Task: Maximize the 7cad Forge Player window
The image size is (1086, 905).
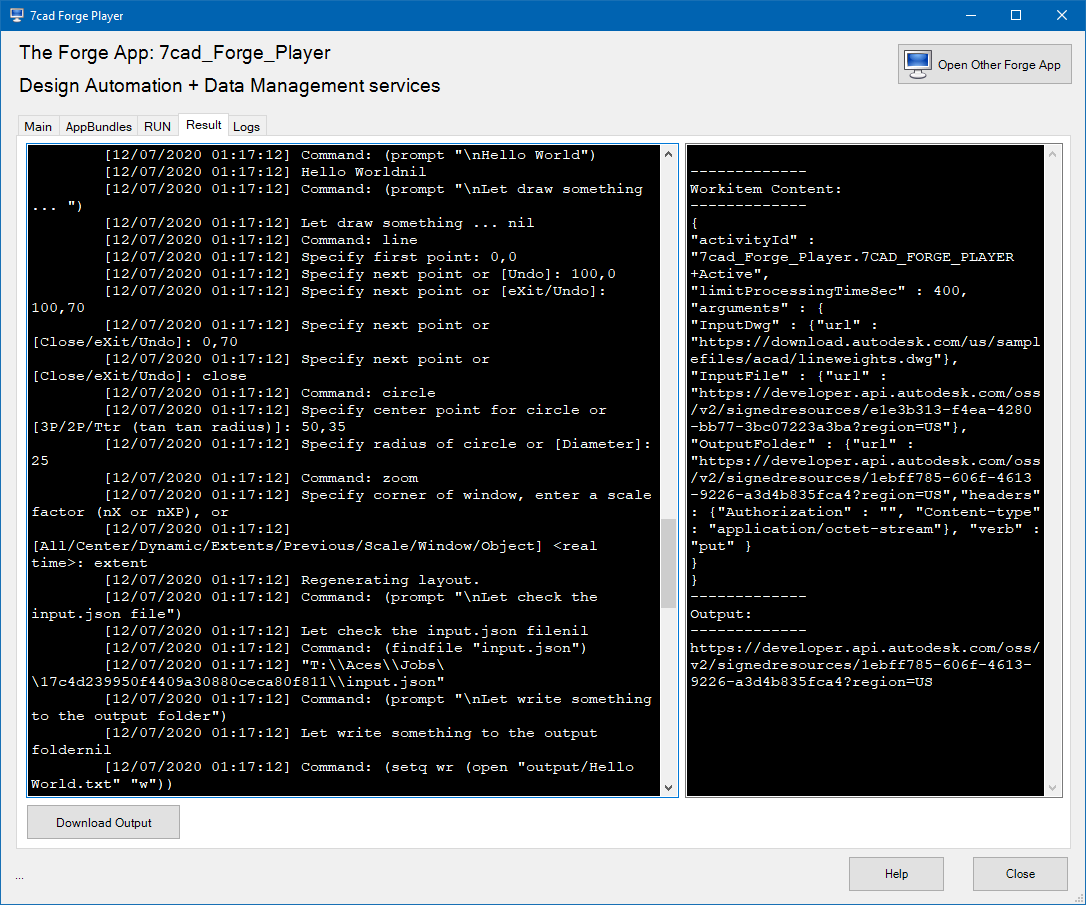Action: (1015, 16)
